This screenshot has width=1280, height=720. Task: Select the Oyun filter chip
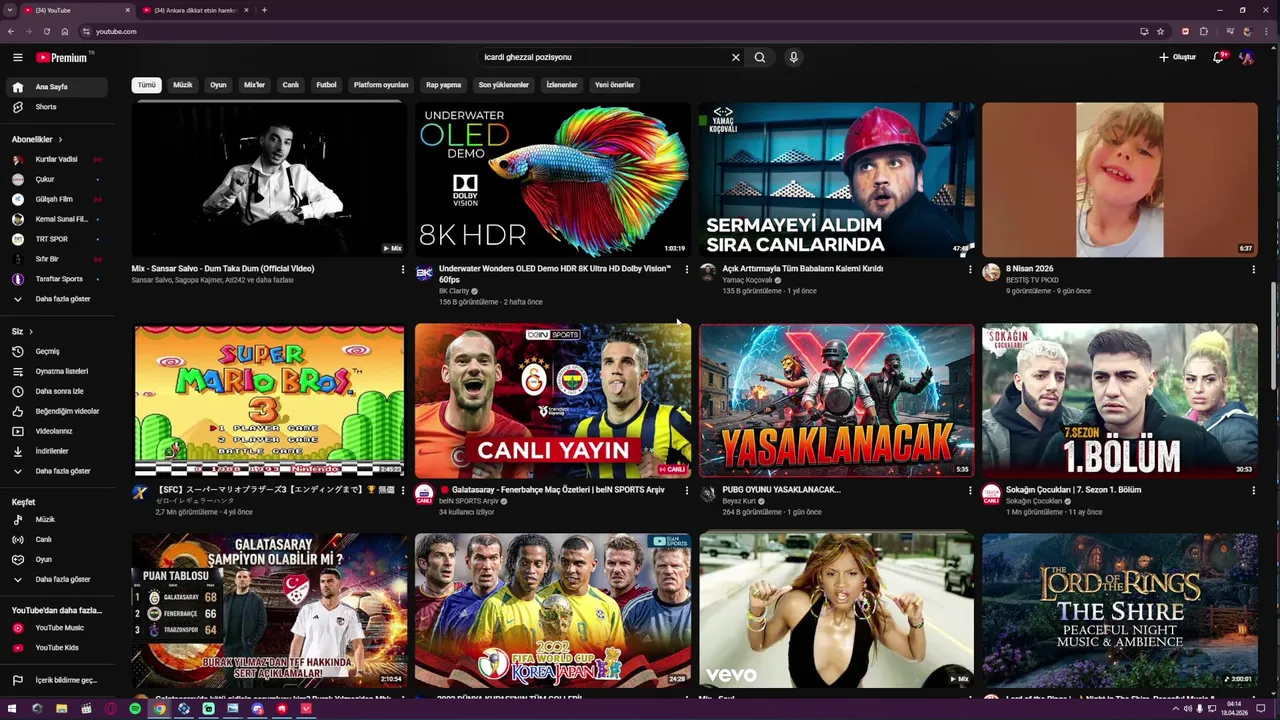pyautogui.click(x=218, y=85)
